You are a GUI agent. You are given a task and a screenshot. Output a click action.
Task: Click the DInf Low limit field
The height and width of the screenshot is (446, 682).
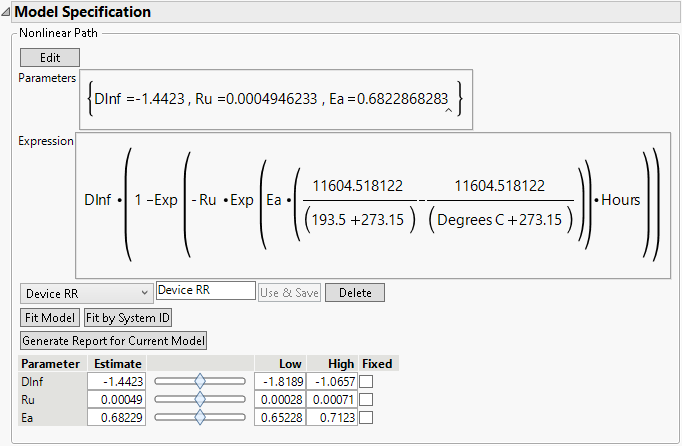tap(279, 381)
